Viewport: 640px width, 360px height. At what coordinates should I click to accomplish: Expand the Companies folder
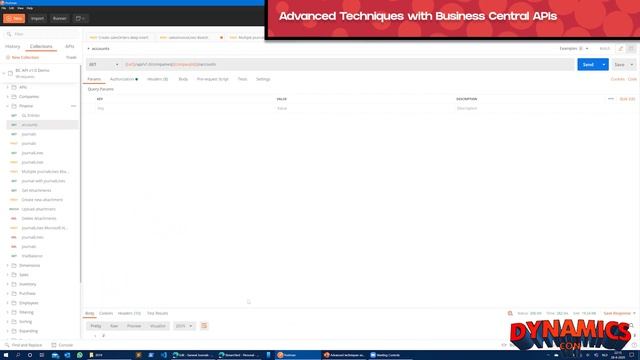pos(7,97)
